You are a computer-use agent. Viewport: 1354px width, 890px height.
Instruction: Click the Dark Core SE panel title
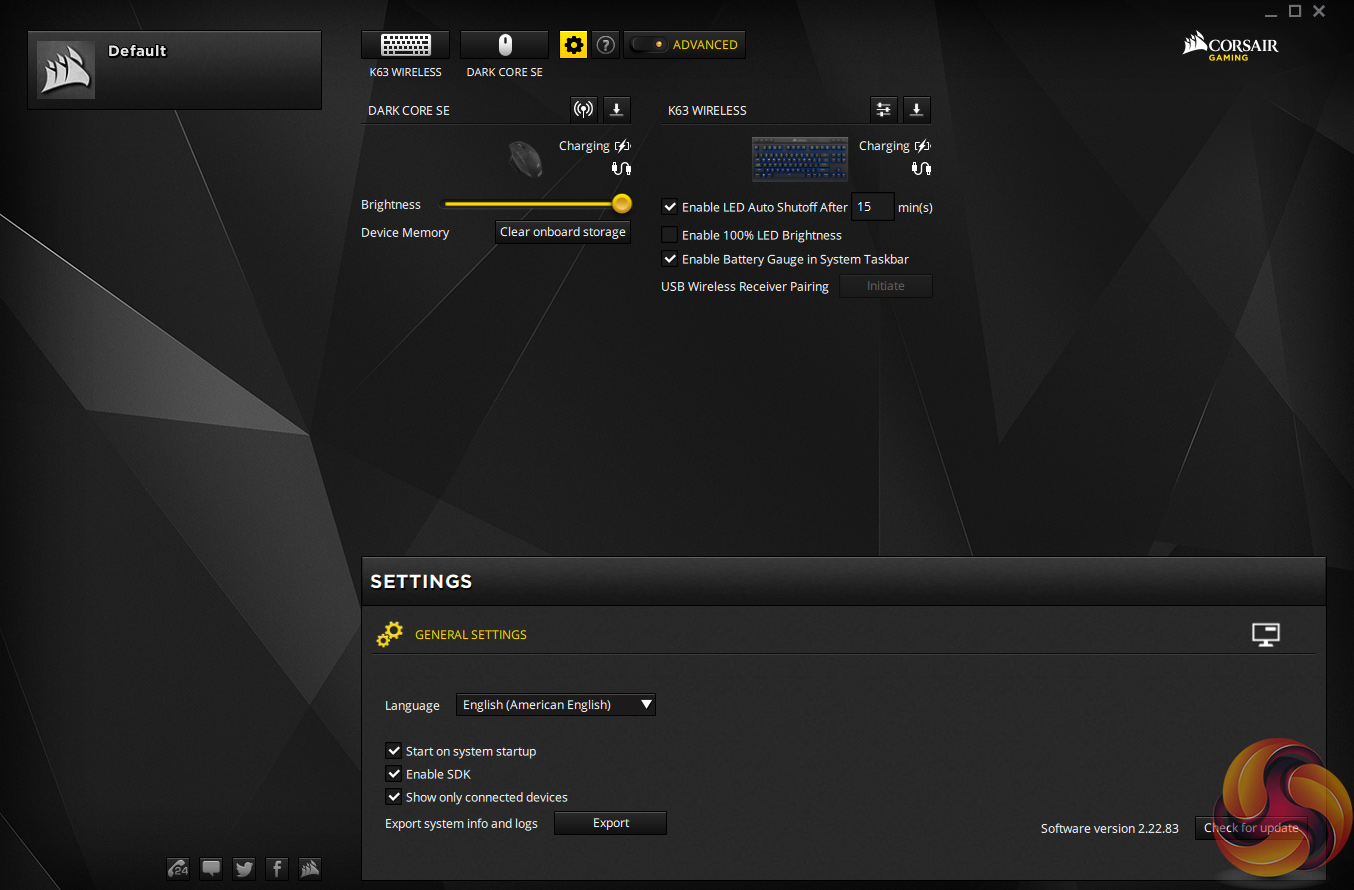pos(409,111)
